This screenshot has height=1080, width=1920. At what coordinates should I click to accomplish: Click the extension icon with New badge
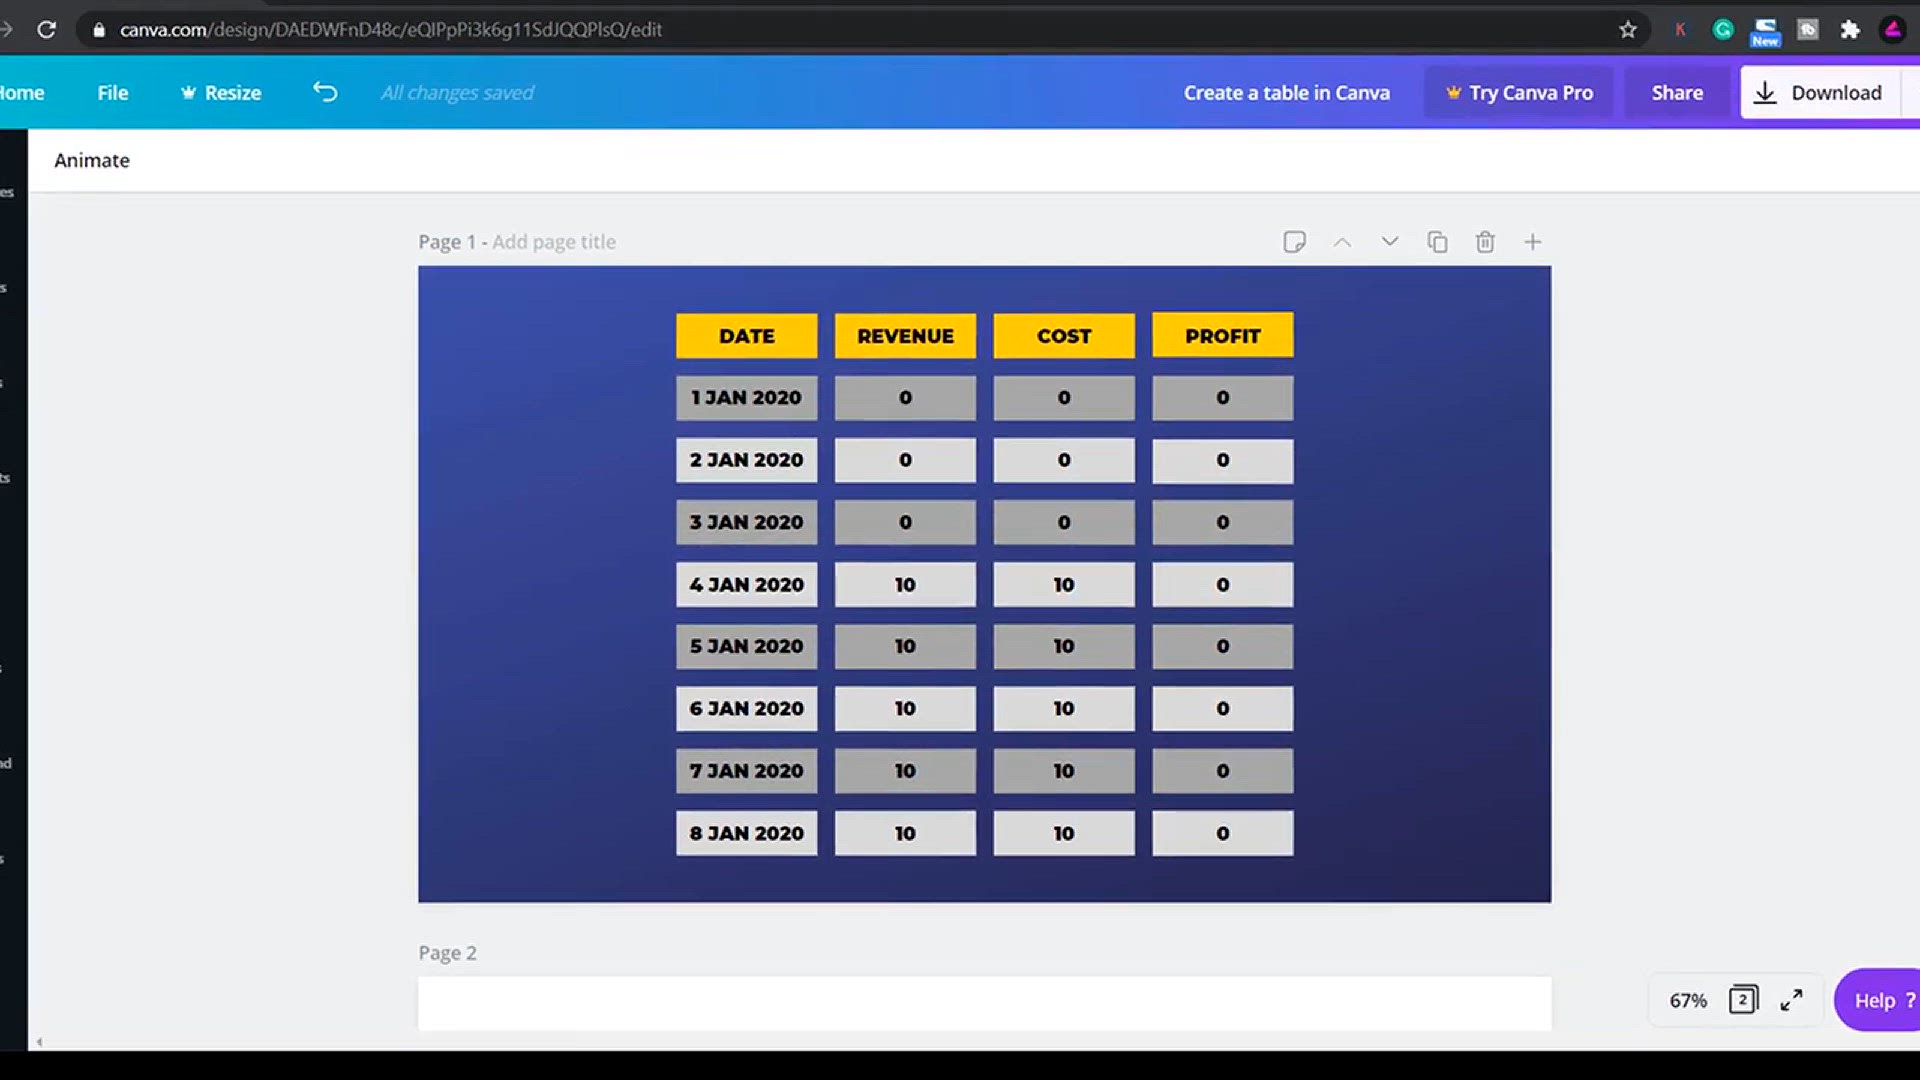pos(1765,32)
